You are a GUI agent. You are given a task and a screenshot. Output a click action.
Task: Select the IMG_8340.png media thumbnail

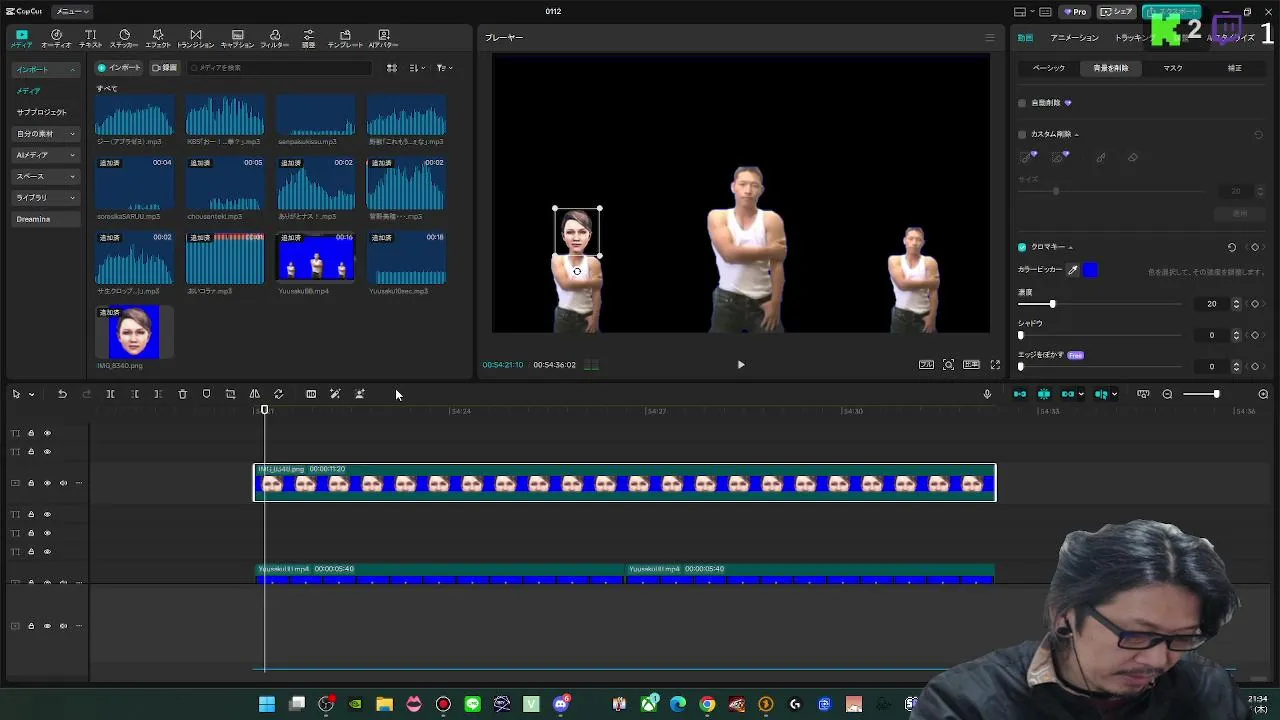[134, 332]
